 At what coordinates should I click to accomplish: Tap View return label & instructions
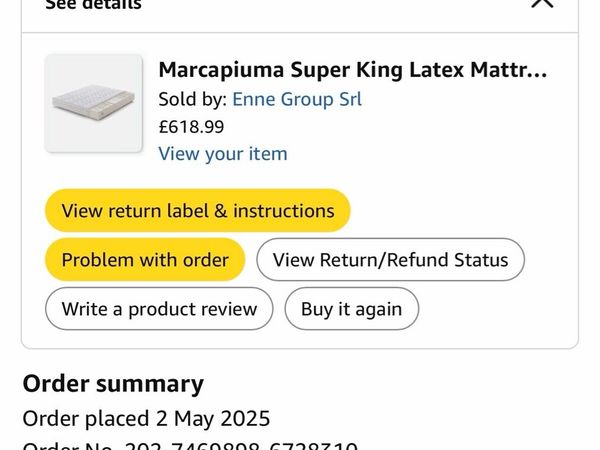pyautogui.click(x=198, y=210)
